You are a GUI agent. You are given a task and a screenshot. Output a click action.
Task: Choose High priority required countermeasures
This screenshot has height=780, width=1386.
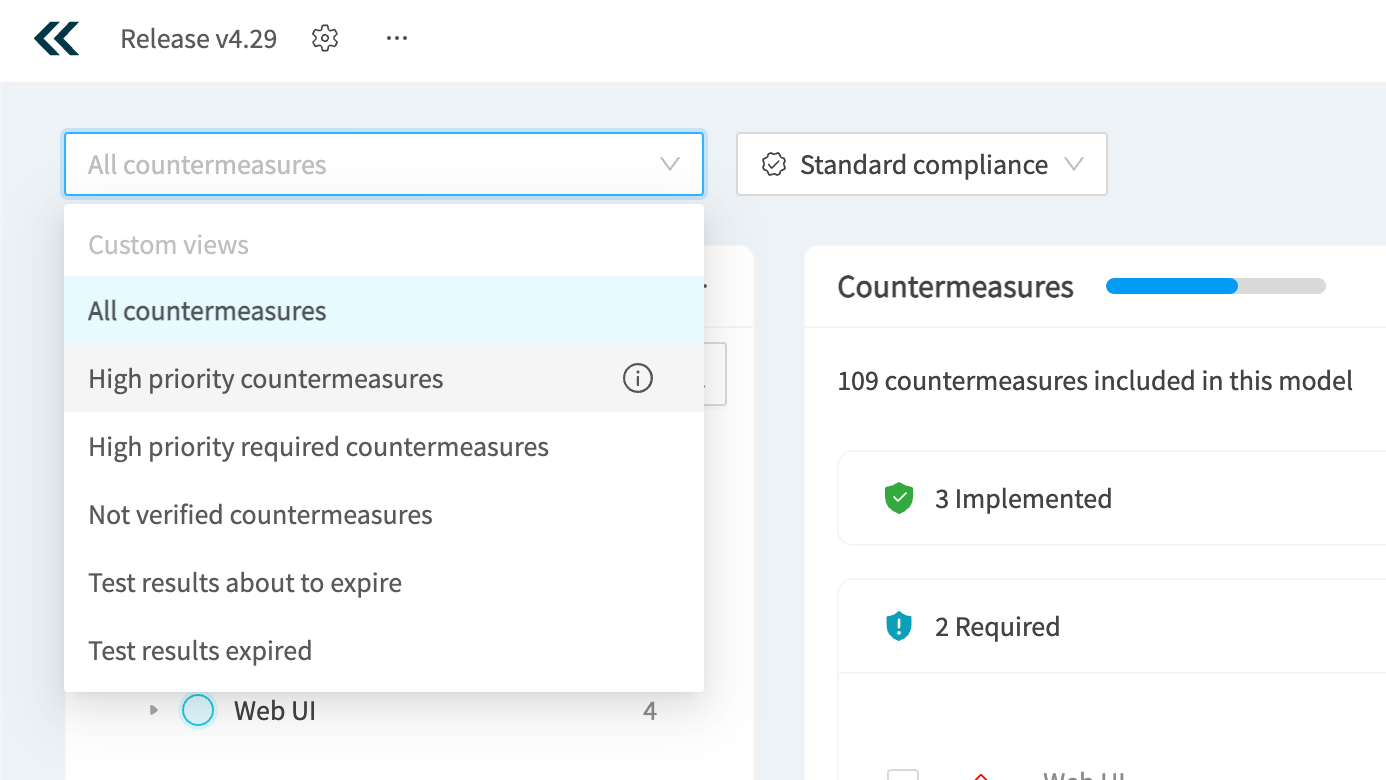(x=384, y=446)
